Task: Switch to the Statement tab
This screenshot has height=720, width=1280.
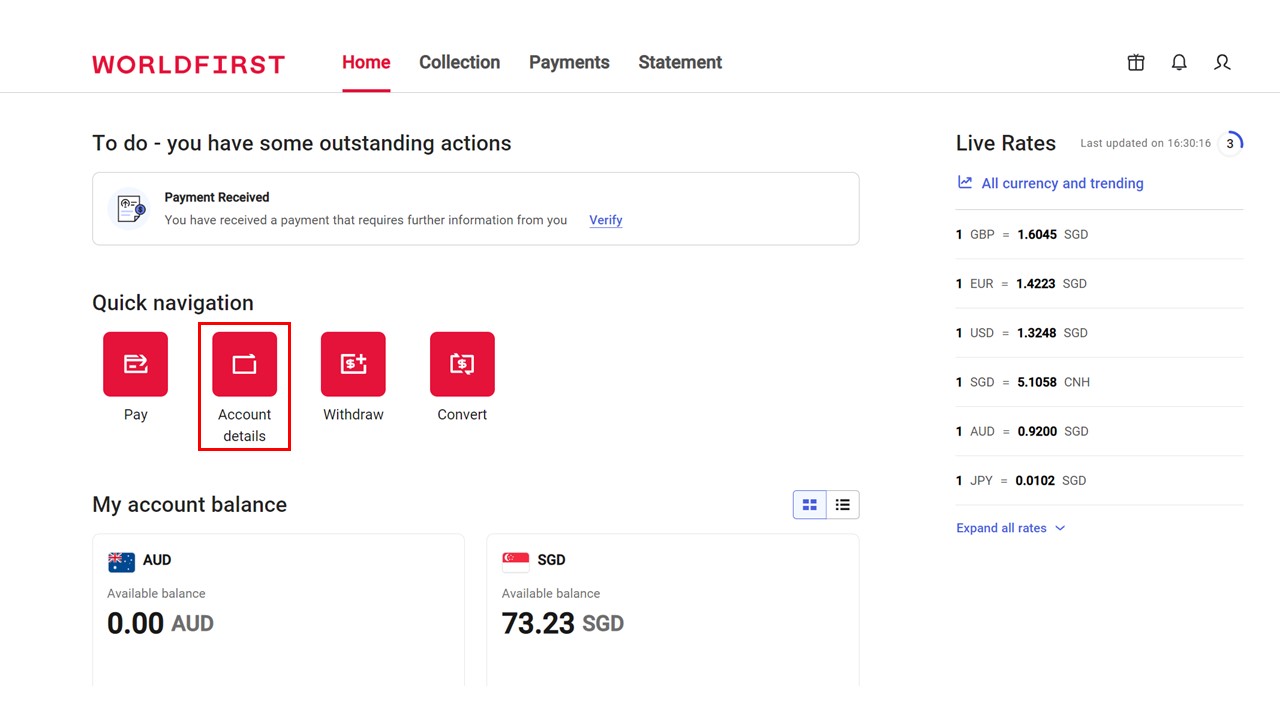Action: click(680, 62)
